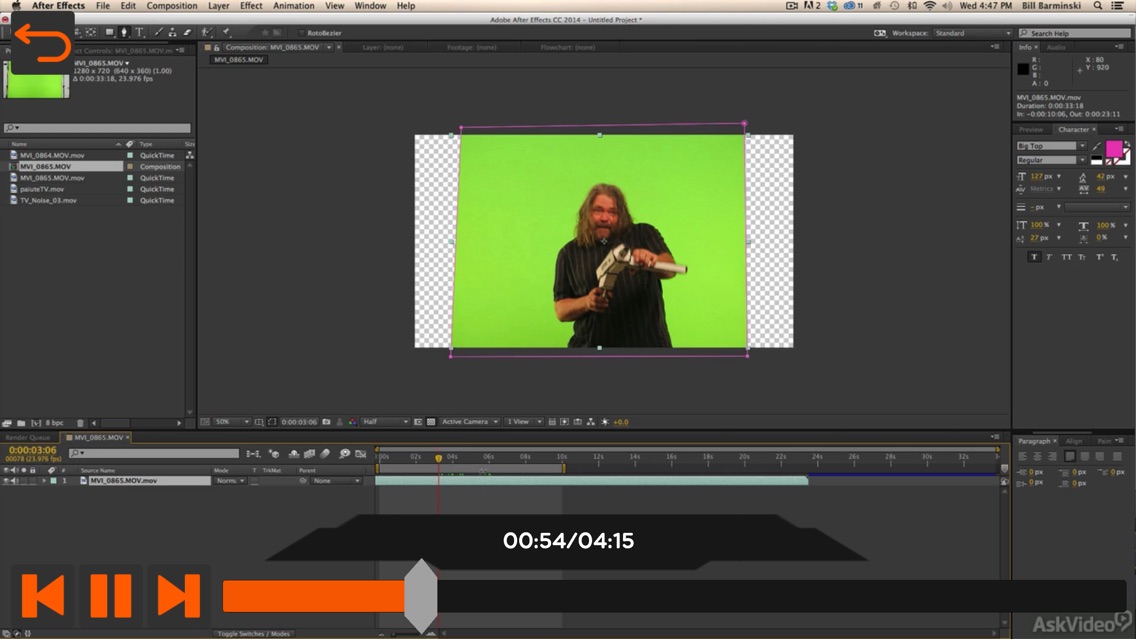Switch to the Render Queue tab
1136x639 pixels.
[x=28, y=438]
